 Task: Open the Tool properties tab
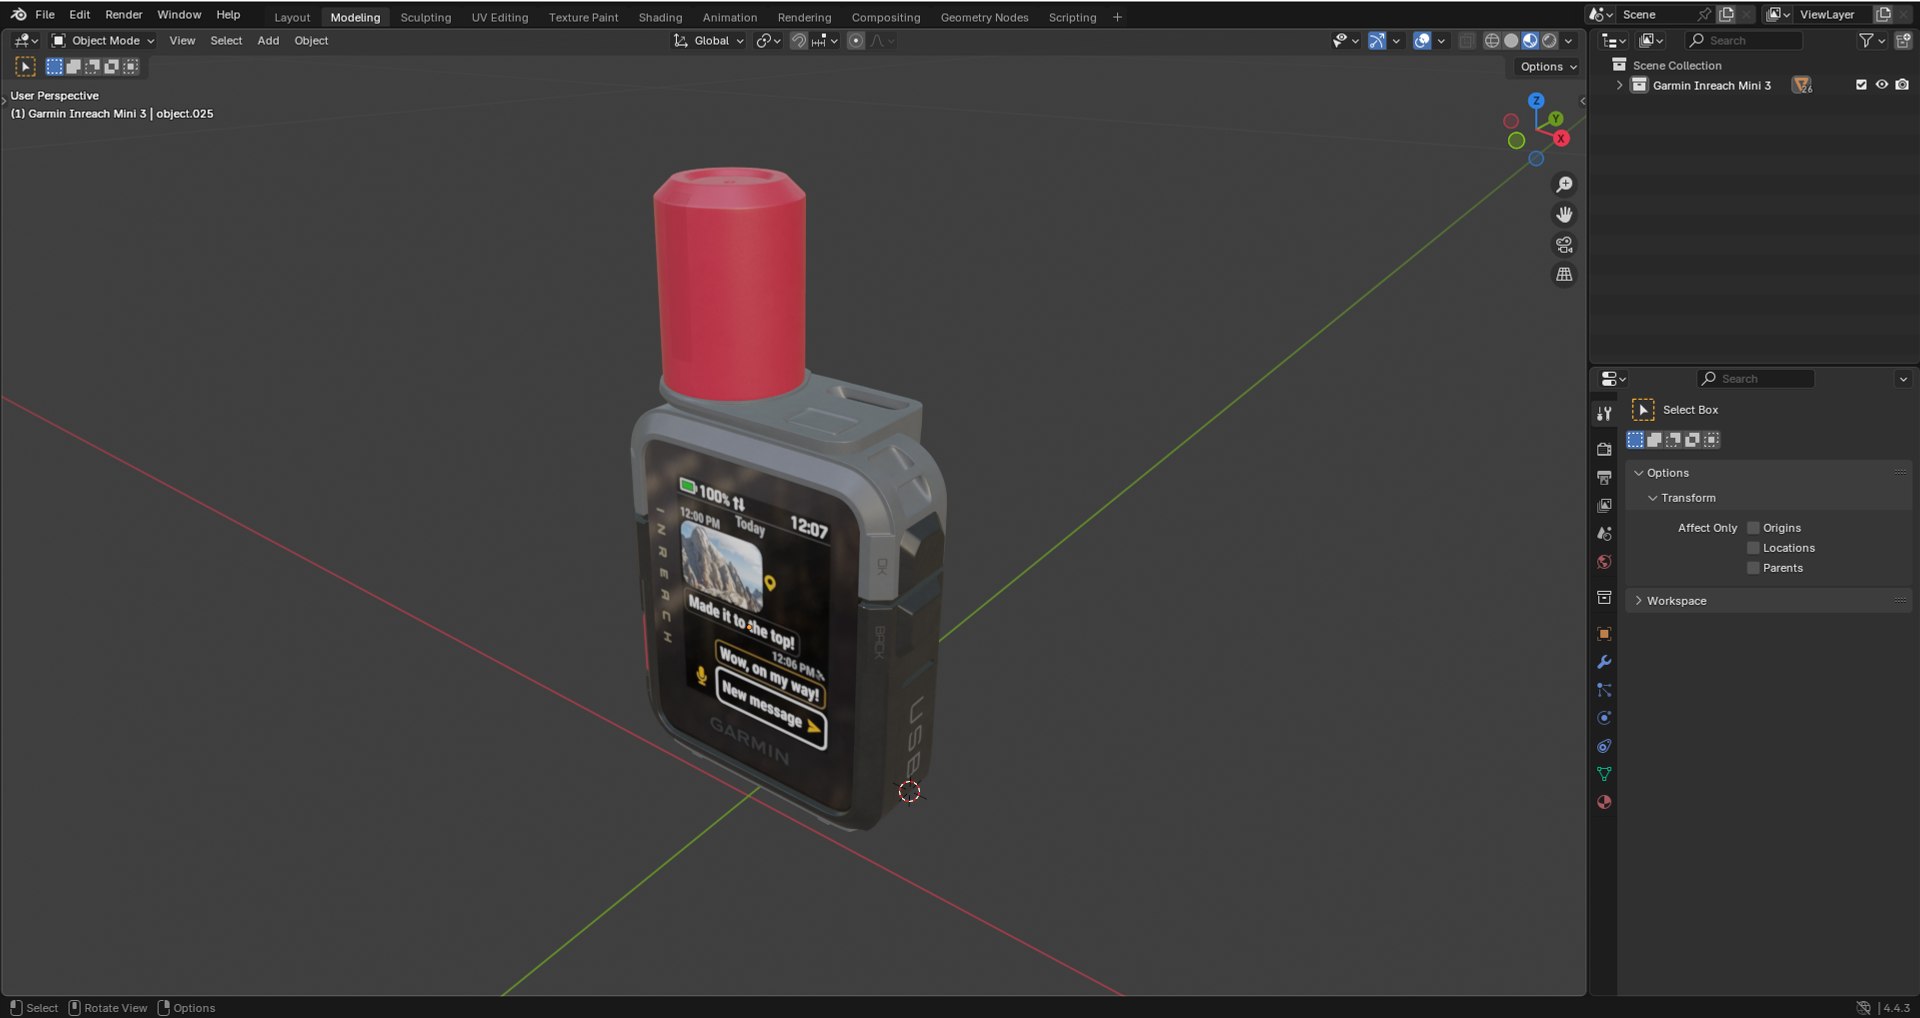point(1604,413)
